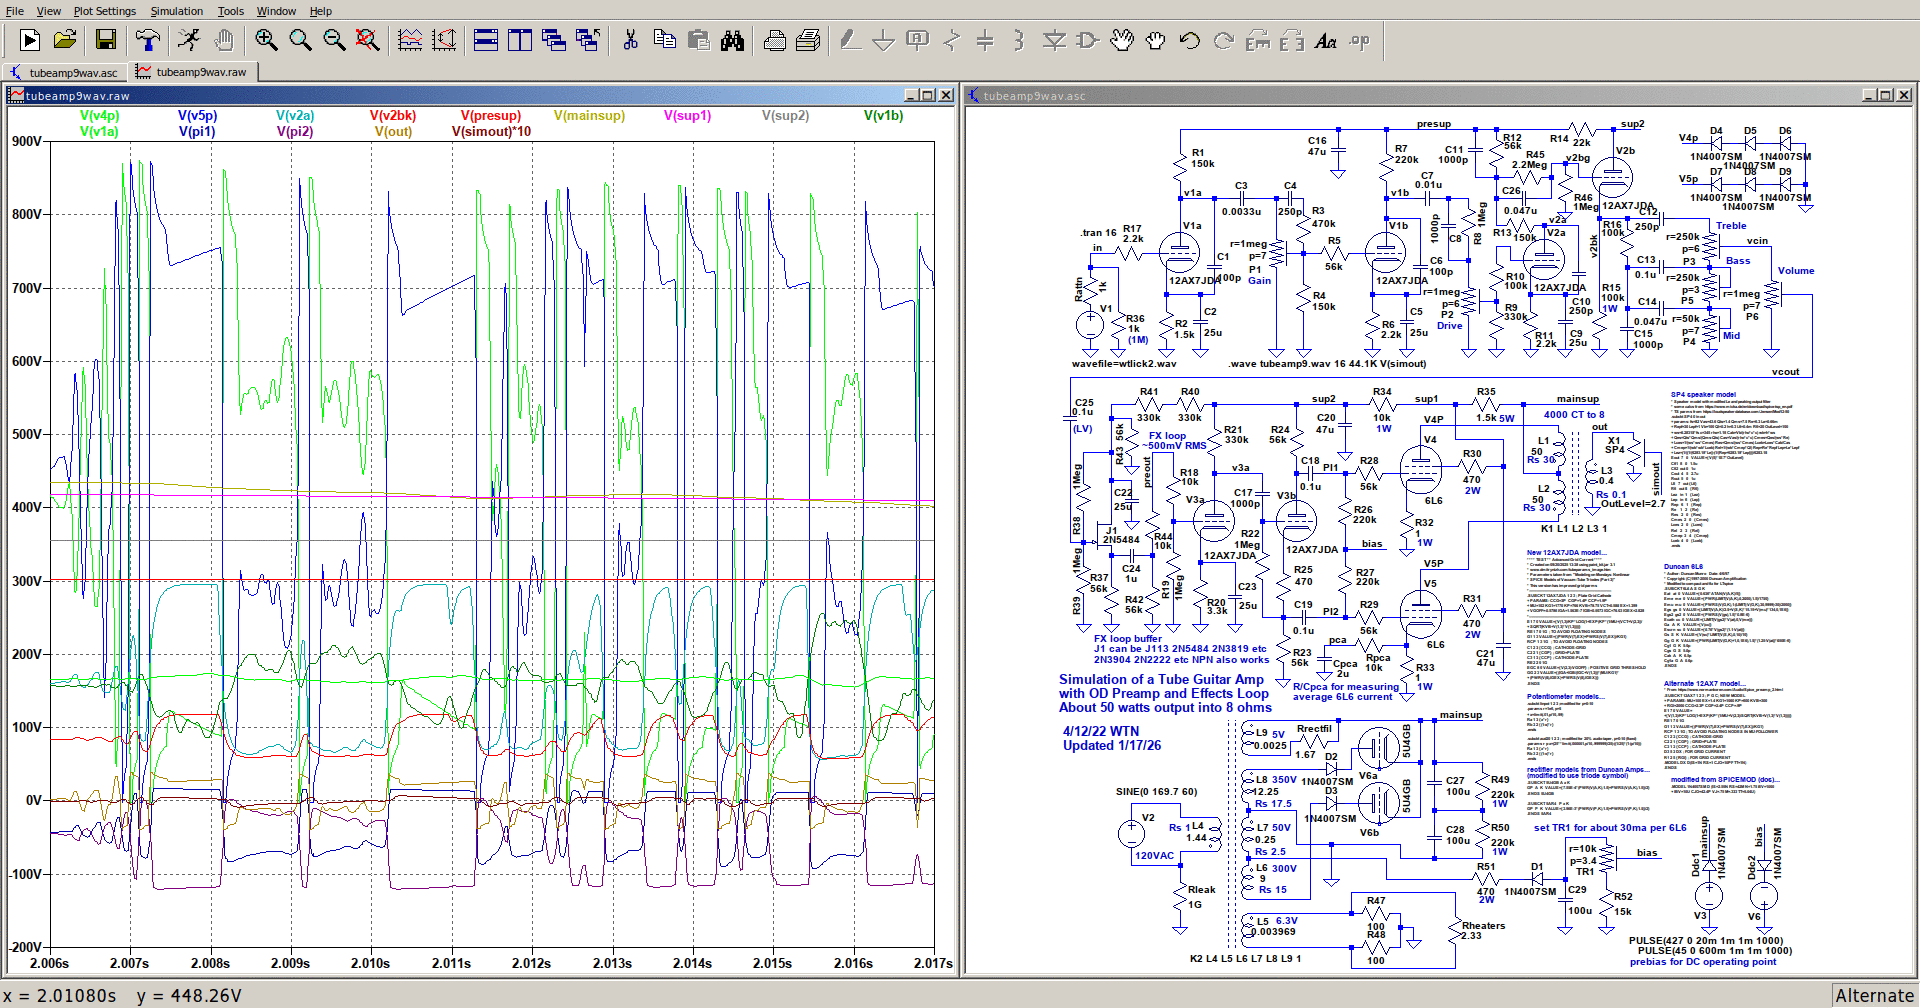Image resolution: width=1920 pixels, height=1008 pixels.
Task: Click Zoom to Fit crossed magnifier icon
Action: click(x=368, y=40)
